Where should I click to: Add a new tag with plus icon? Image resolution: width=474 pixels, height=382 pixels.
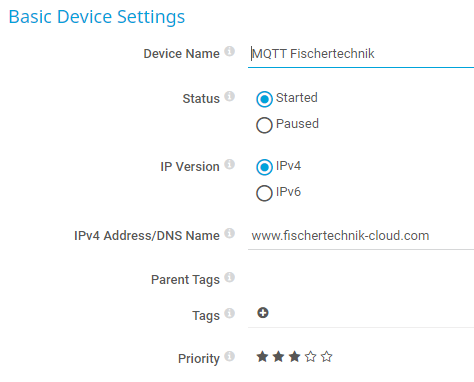click(263, 313)
